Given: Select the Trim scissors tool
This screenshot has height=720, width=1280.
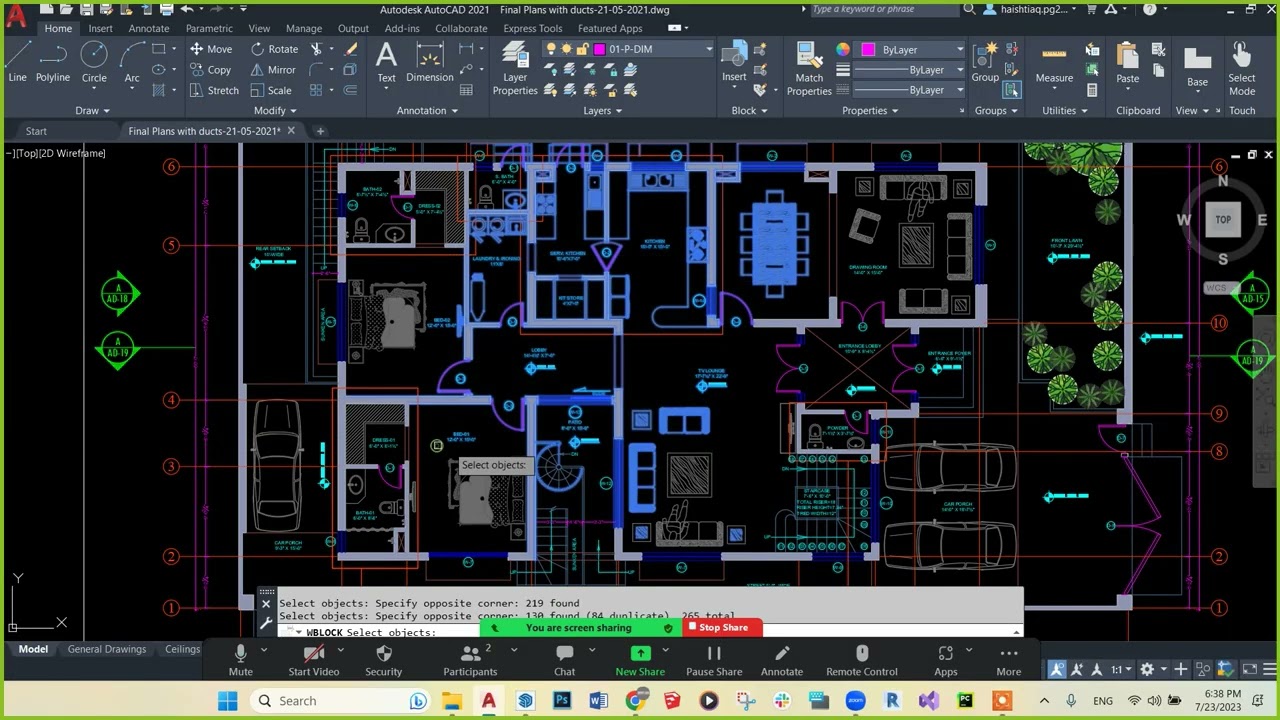Looking at the screenshot, I should (x=317, y=49).
